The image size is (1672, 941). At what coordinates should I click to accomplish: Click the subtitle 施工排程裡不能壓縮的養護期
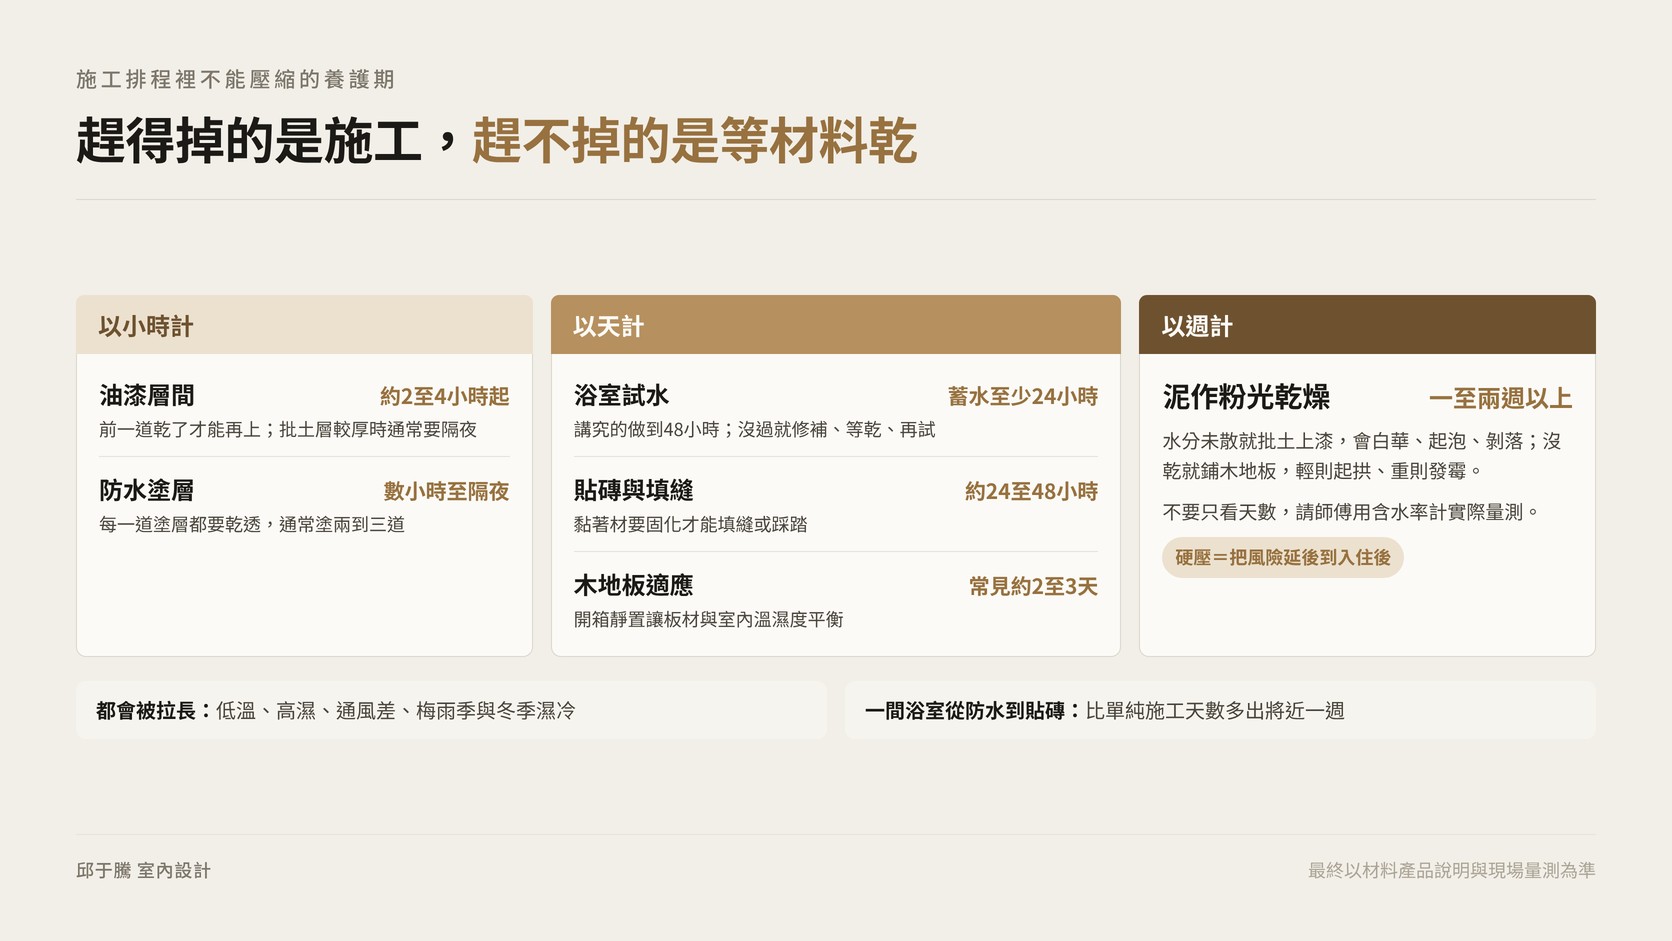pos(235,79)
